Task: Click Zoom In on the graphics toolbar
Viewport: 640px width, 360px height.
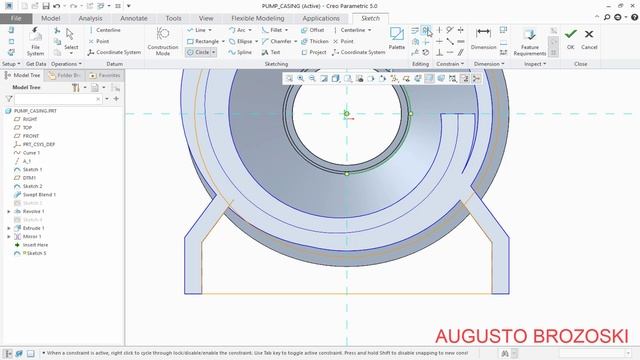Action: [x=301, y=78]
